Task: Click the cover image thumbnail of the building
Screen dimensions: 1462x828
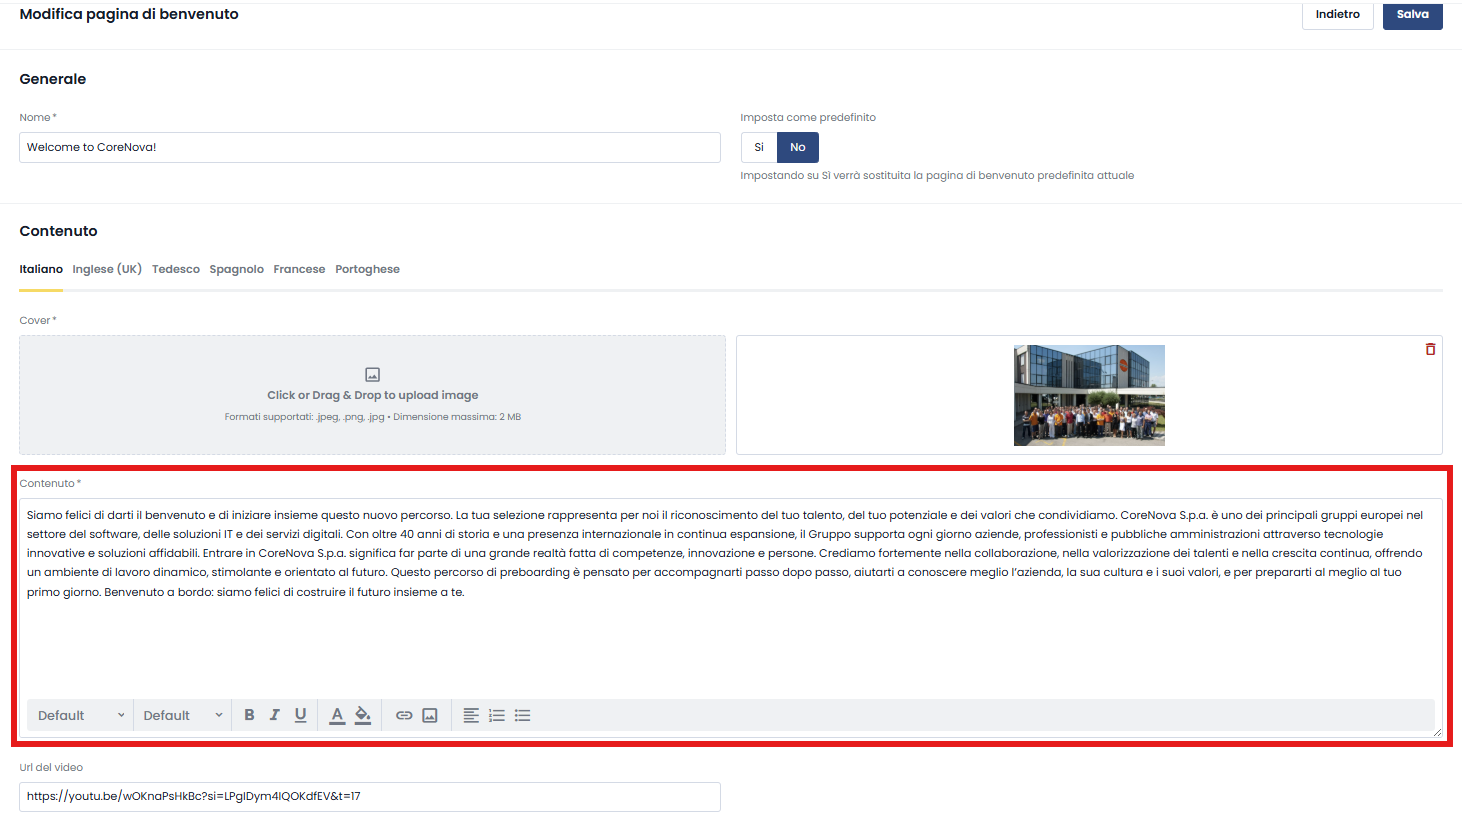Action: tap(1089, 395)
